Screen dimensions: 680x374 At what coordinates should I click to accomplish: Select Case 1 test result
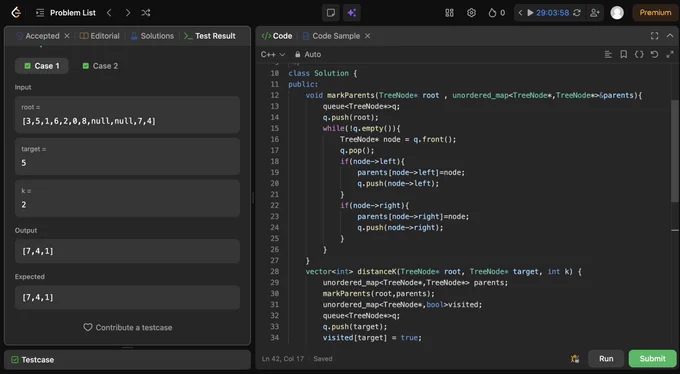click(x=42, y=66)
